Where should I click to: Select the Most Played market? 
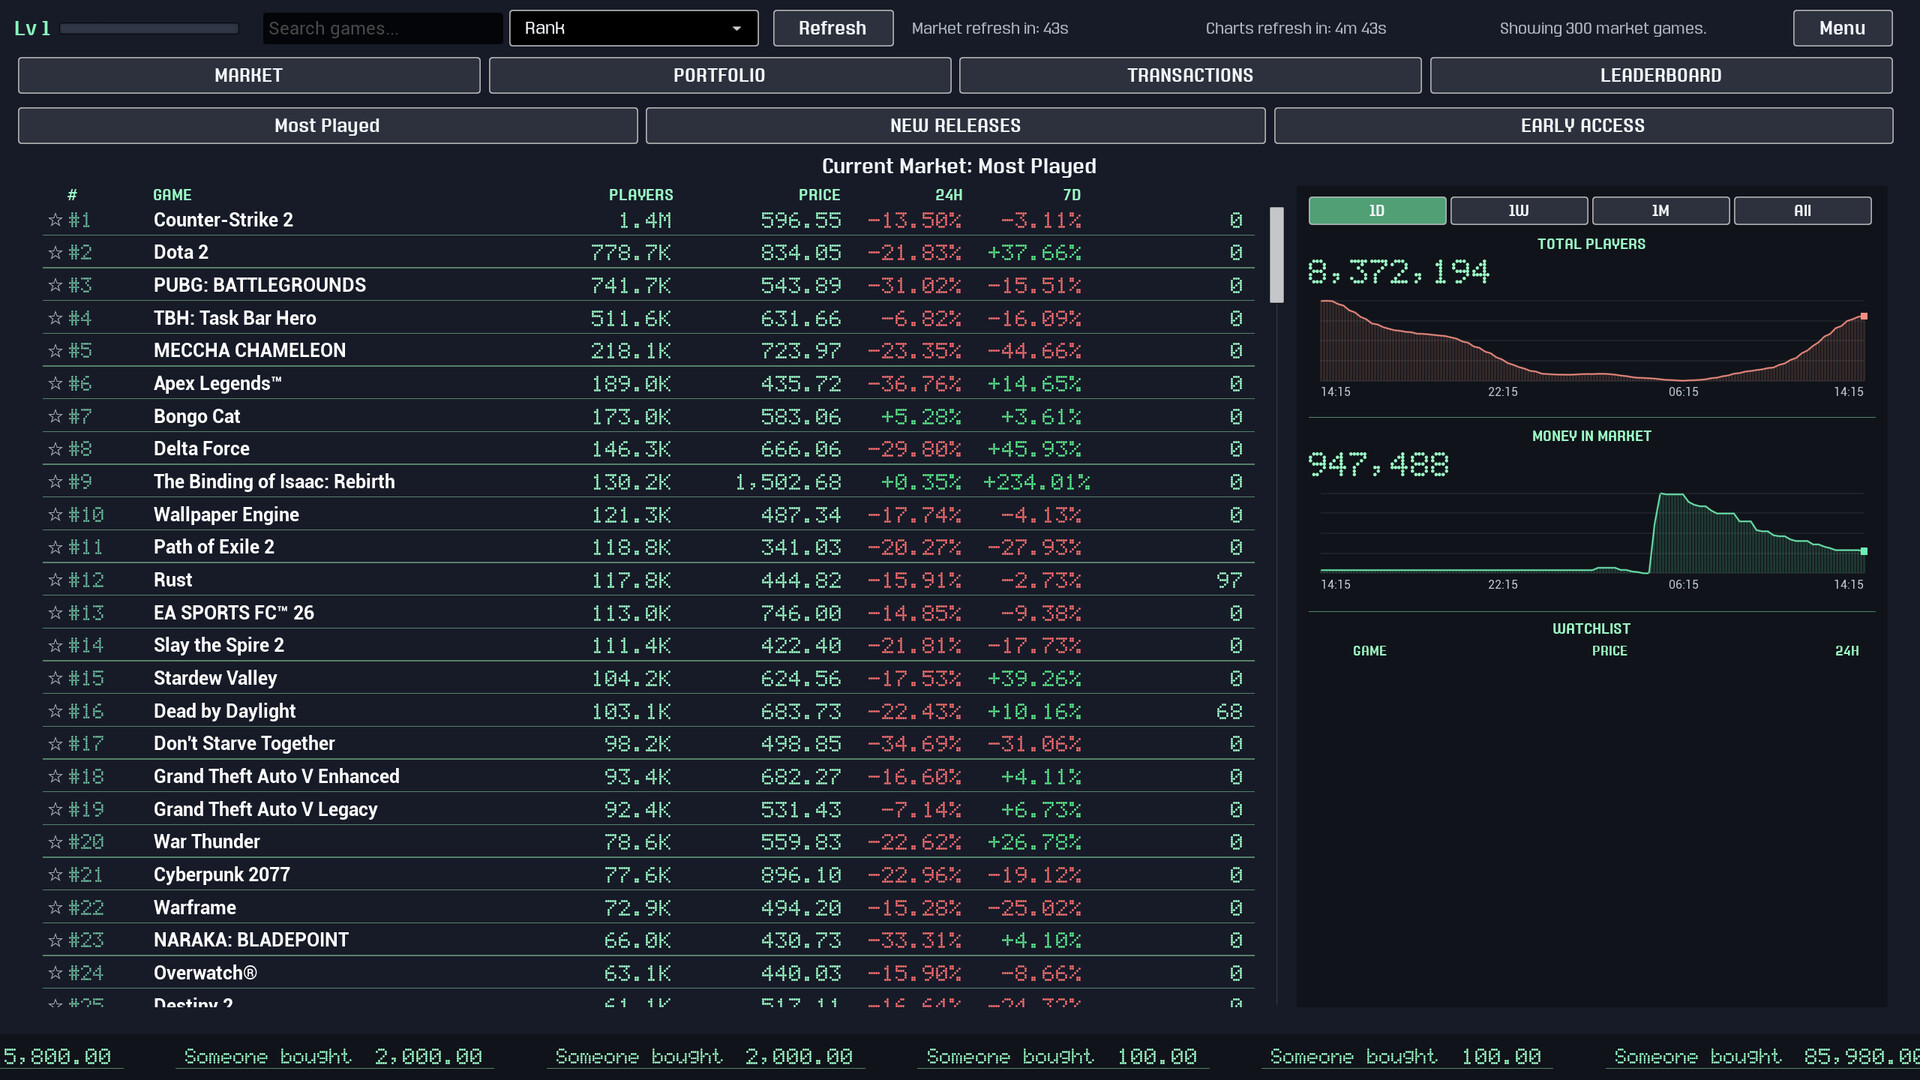coord(327,126)
